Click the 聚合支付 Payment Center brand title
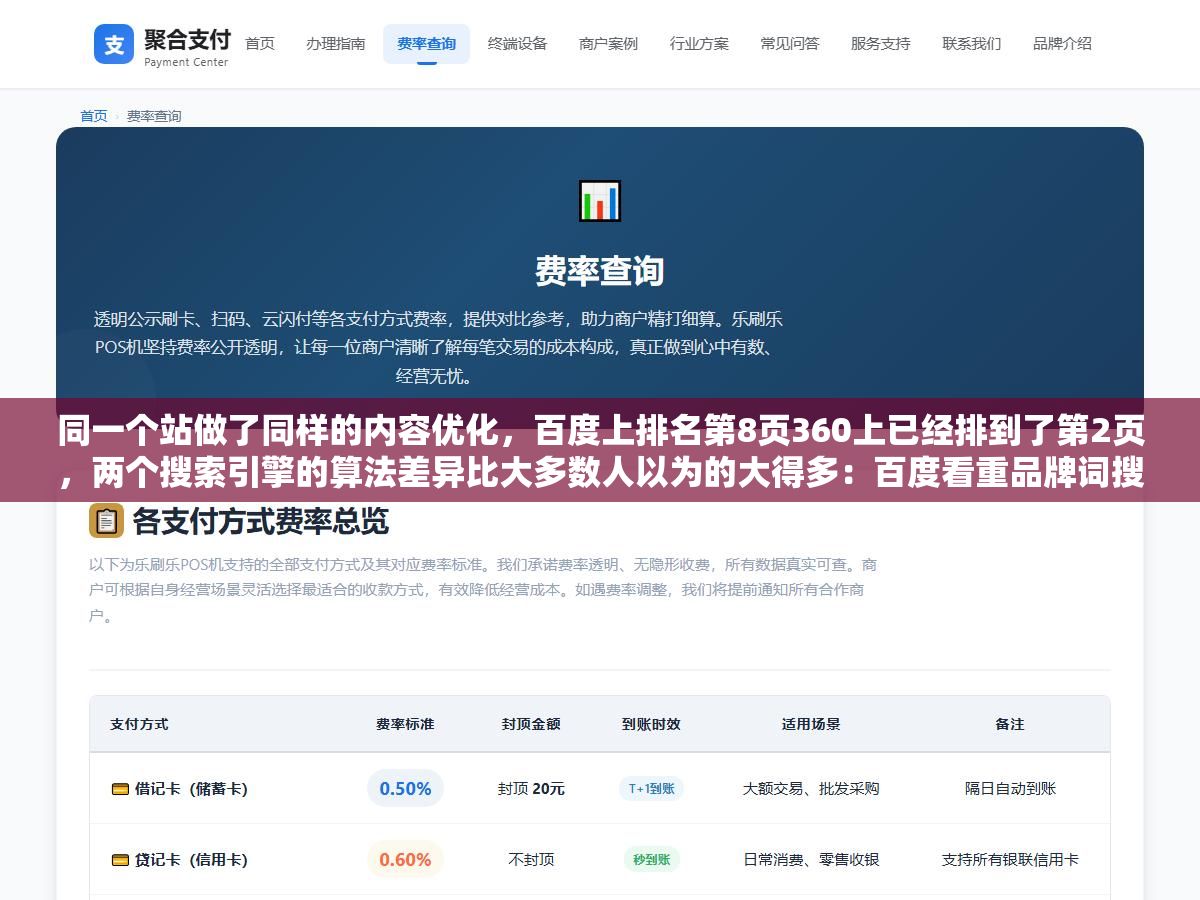Image resolution: width=1200 pixels, height=900 pixels. [187, 46]
